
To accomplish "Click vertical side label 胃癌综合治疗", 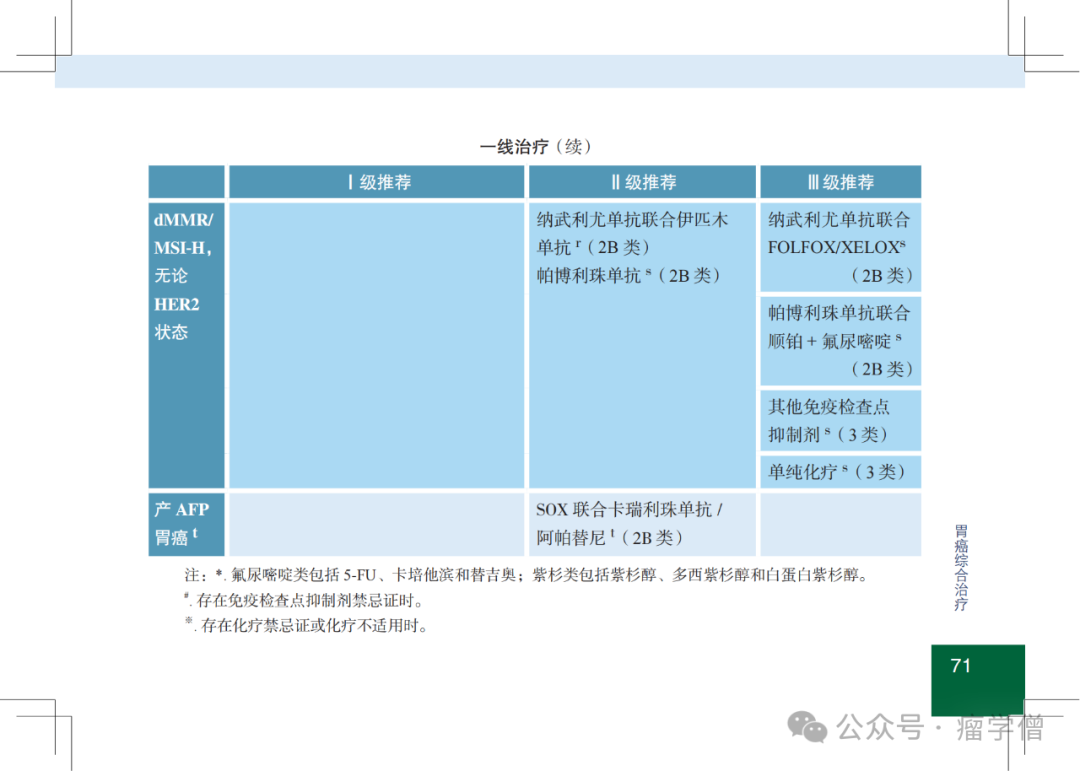I will (961, 568).
